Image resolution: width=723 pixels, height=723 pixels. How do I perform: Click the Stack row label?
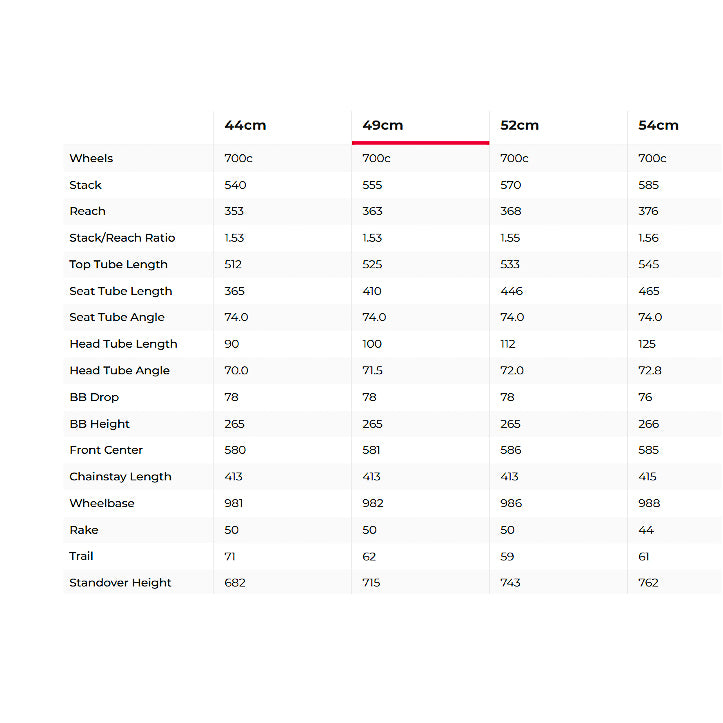click(x=85, y=185)
